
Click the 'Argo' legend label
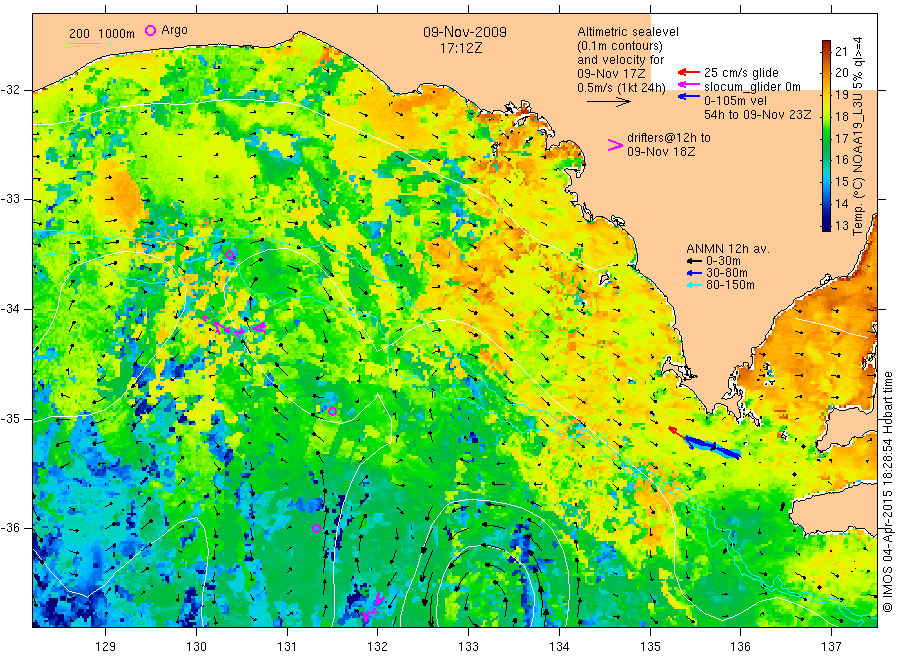coord(174,30)
